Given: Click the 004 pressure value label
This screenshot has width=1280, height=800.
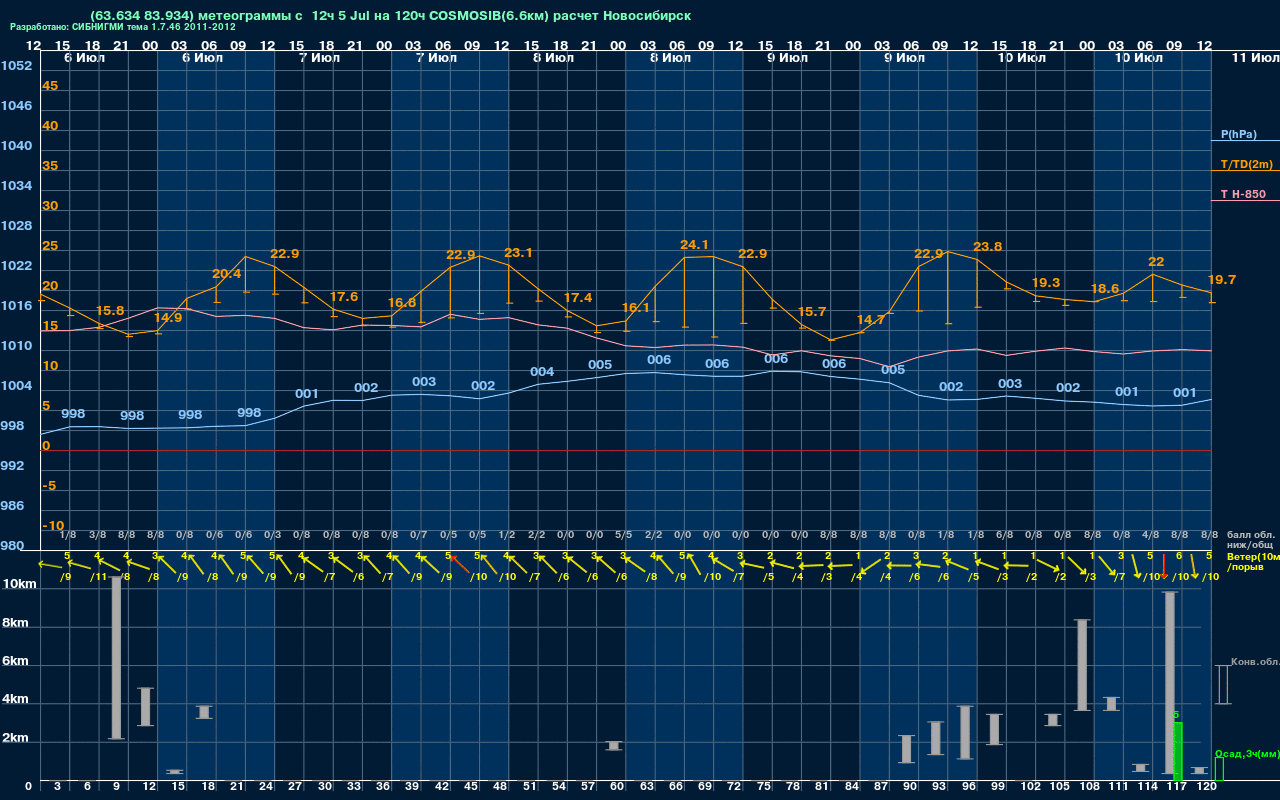Looking at the screenshot, I should click(x=542, y=372).
